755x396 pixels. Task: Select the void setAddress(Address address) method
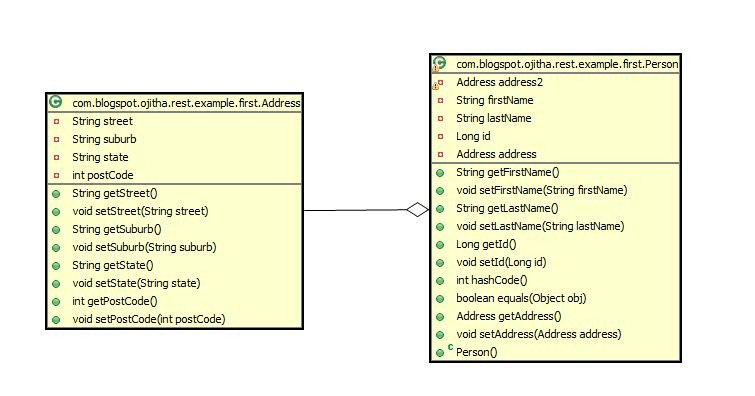coord(539,334)
